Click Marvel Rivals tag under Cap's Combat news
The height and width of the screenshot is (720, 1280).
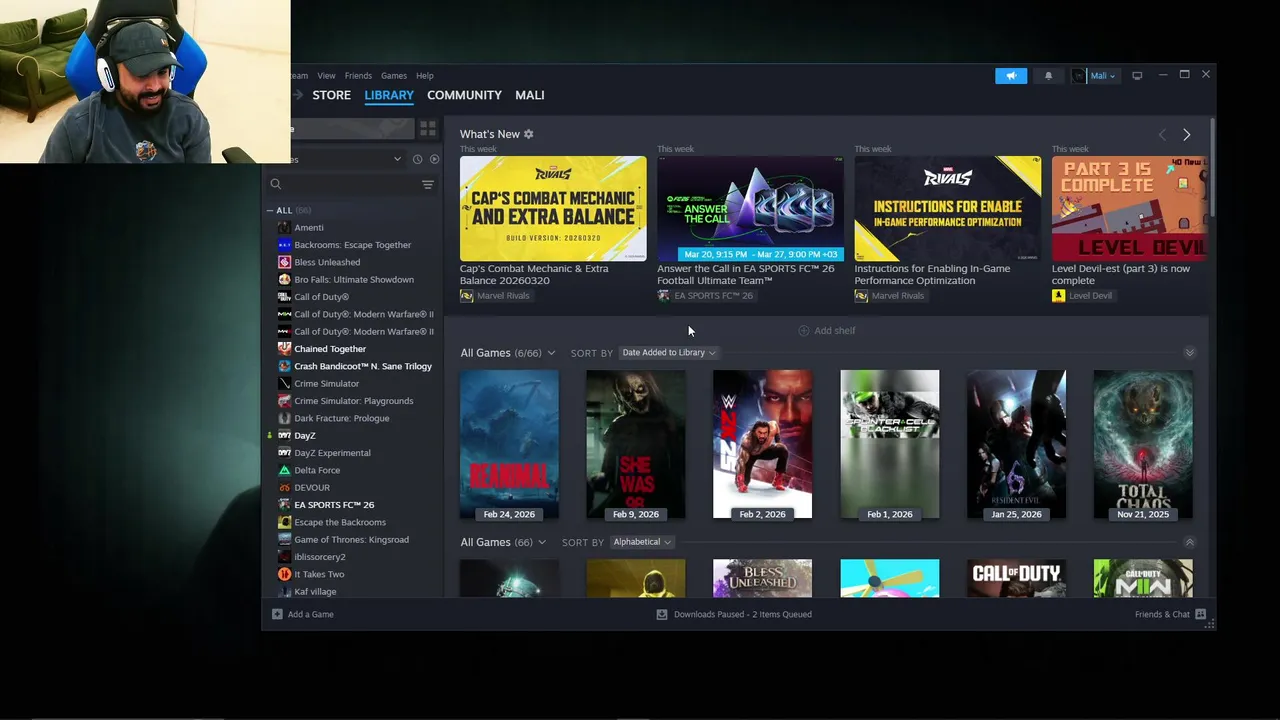495,296
